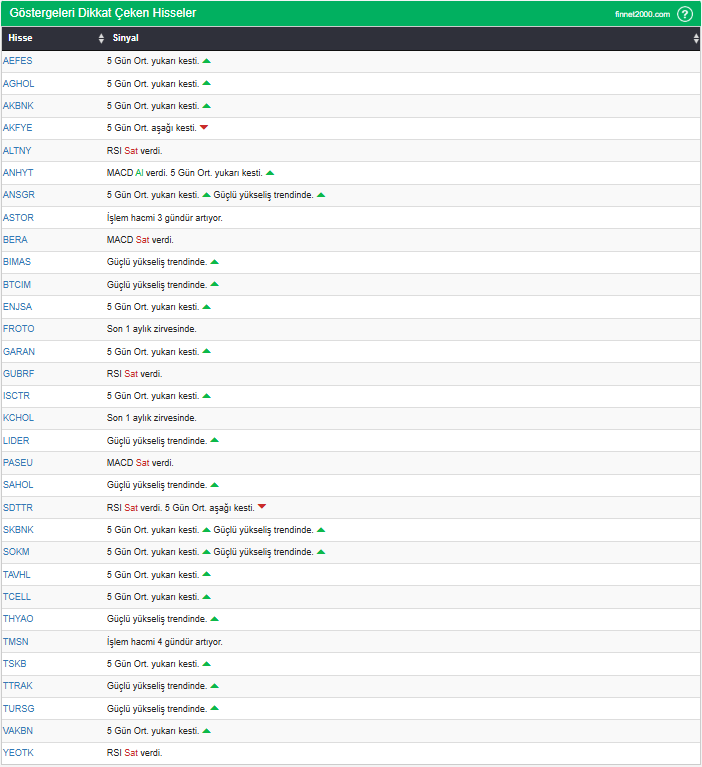
Task: Open the GARAN stock link
Action: 19,352
